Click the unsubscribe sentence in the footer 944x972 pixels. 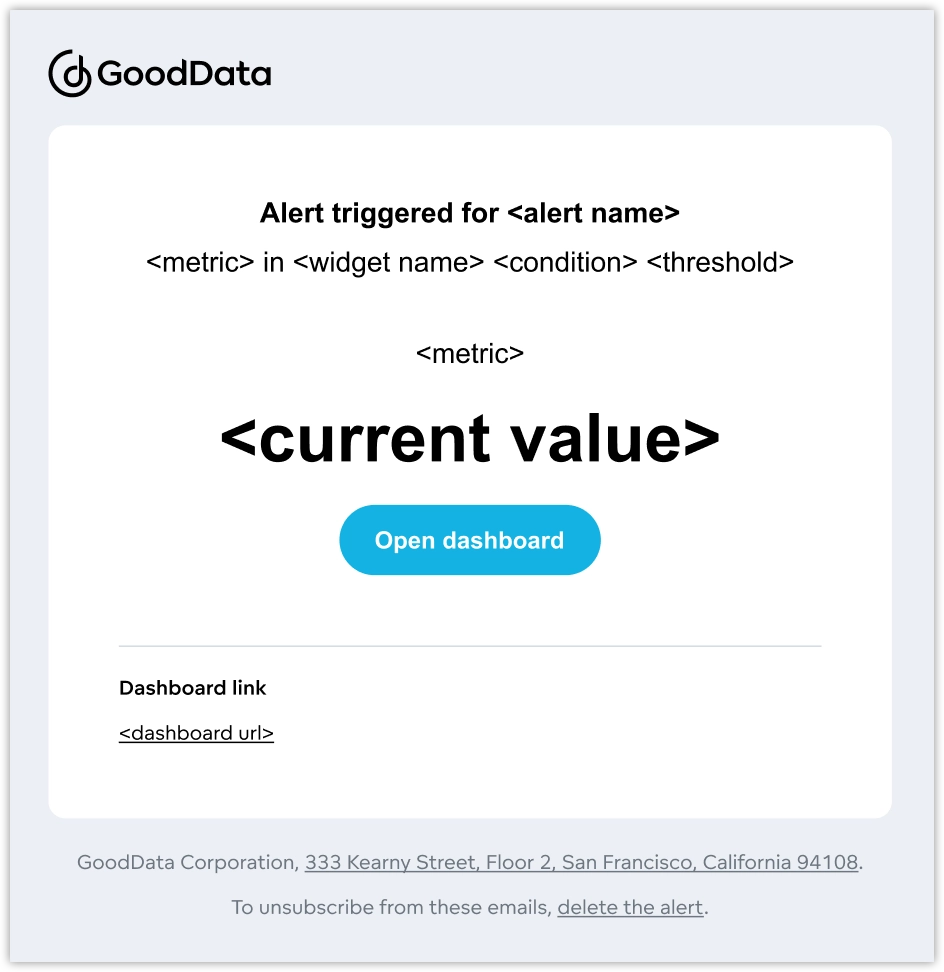(469, 907)
